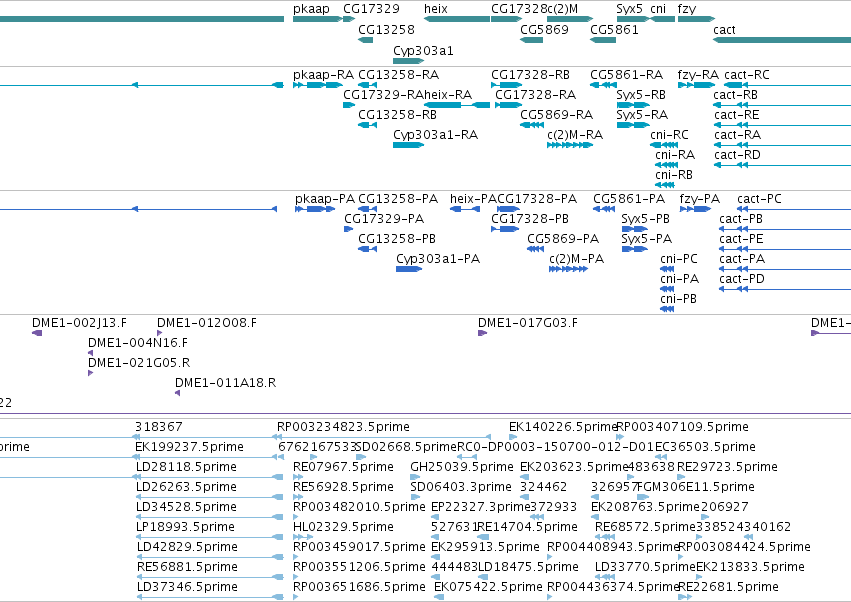Click the CG5869 gene label
The image size is (851, 602).
(x=544, y=29)
